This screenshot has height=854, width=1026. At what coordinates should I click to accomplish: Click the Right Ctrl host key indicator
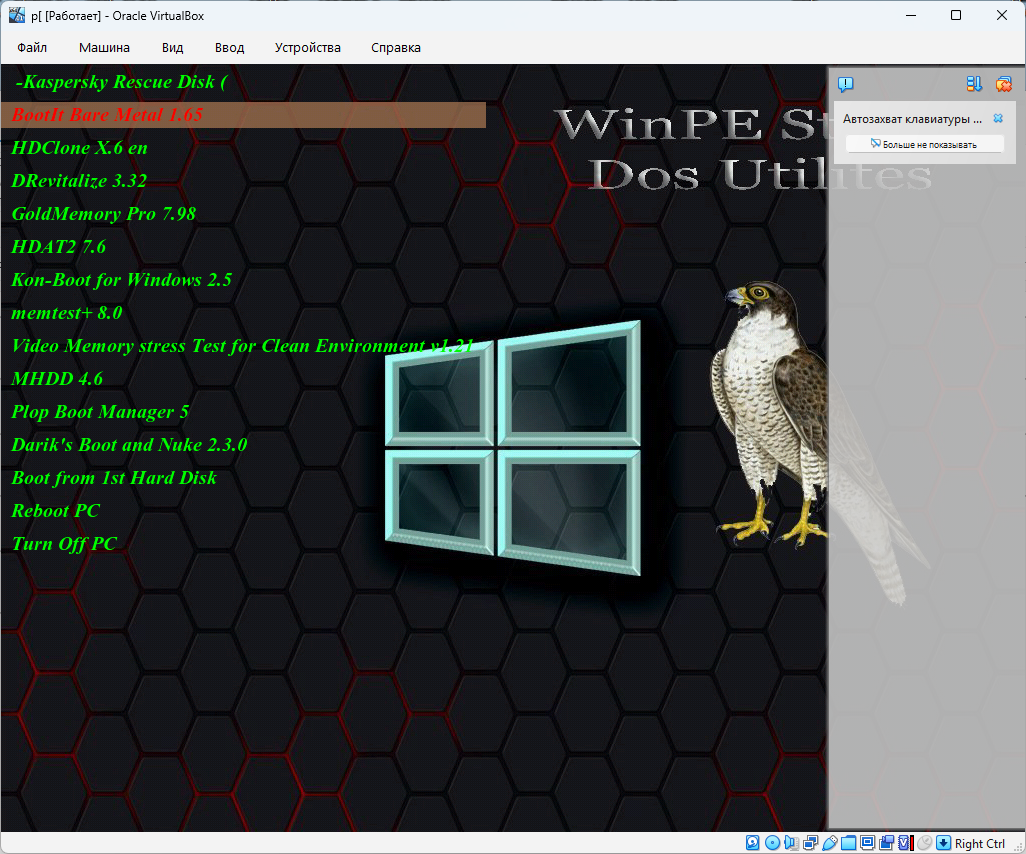point(979,843)
